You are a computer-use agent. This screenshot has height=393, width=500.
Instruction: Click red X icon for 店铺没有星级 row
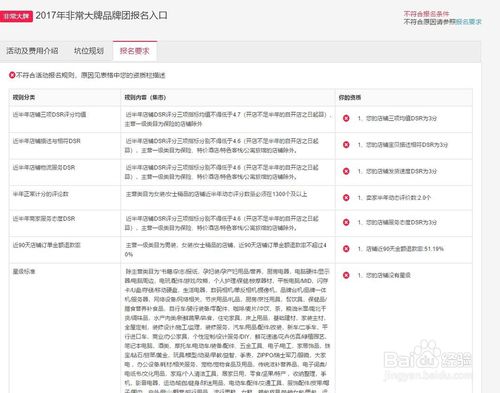pos(346,275)
